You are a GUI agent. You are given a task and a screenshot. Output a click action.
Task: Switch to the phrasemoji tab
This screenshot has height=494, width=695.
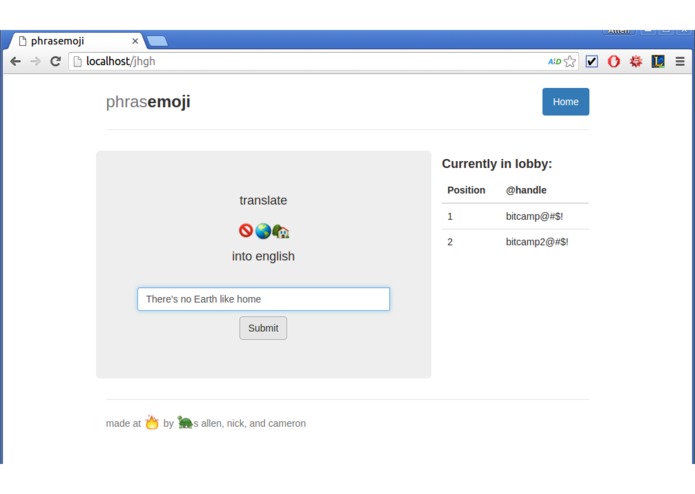[75, 41]
